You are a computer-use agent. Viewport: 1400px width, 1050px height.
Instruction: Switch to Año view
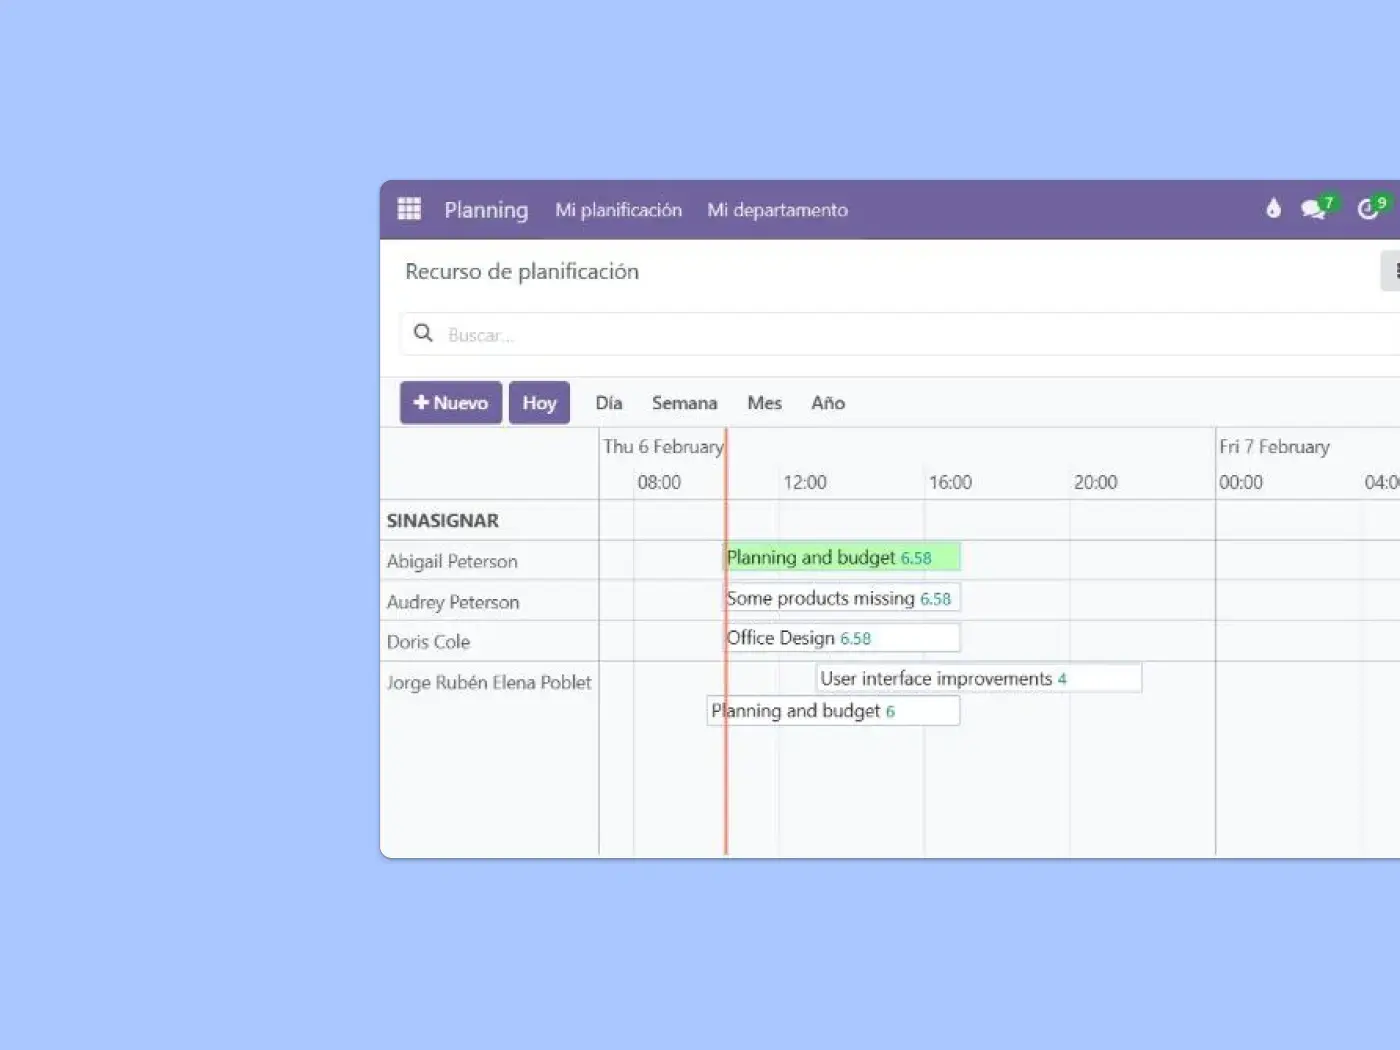coord(828,403)
